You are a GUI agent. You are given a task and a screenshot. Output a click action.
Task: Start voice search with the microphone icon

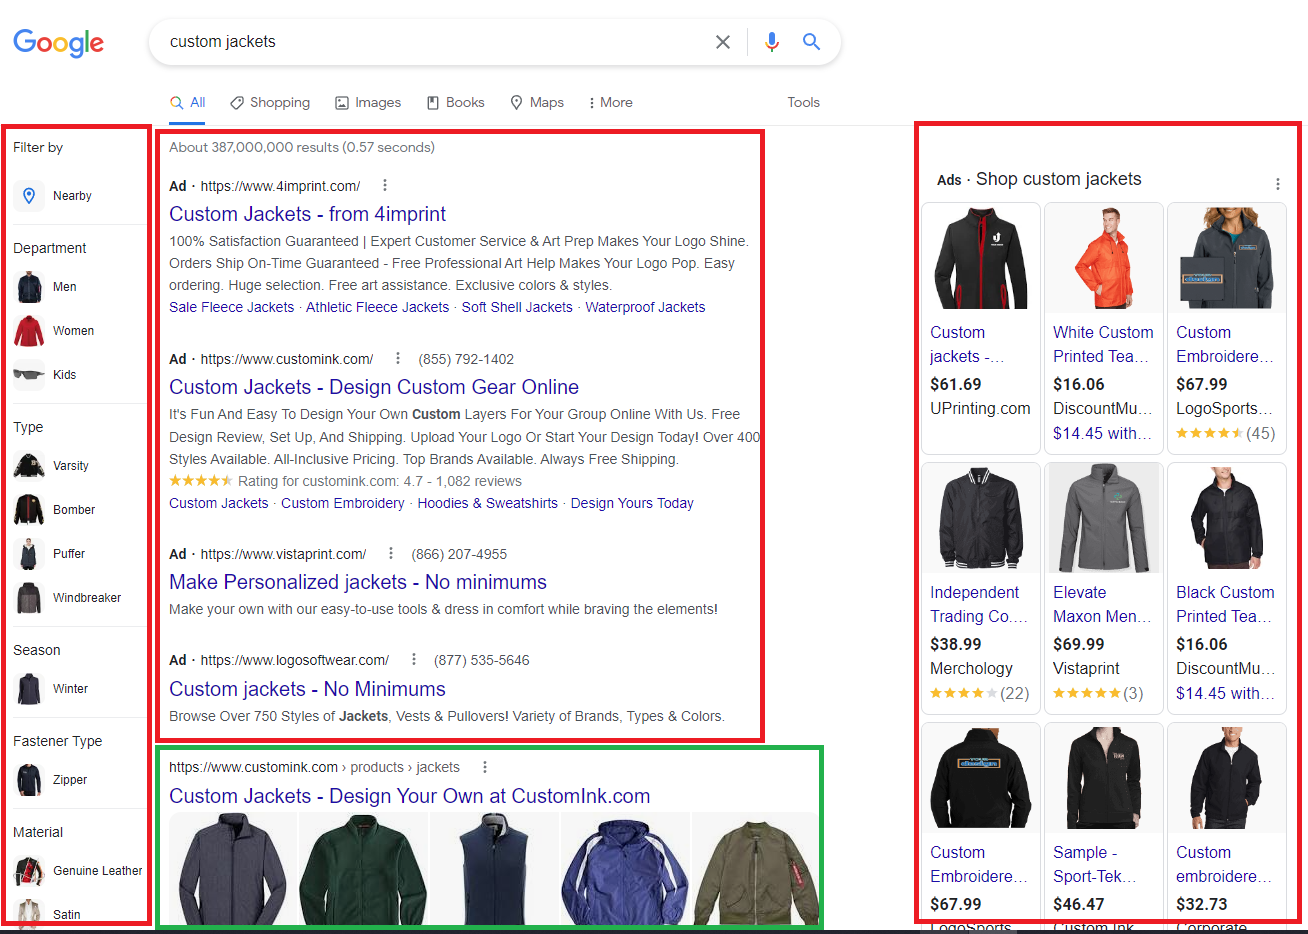pos(771,42)
